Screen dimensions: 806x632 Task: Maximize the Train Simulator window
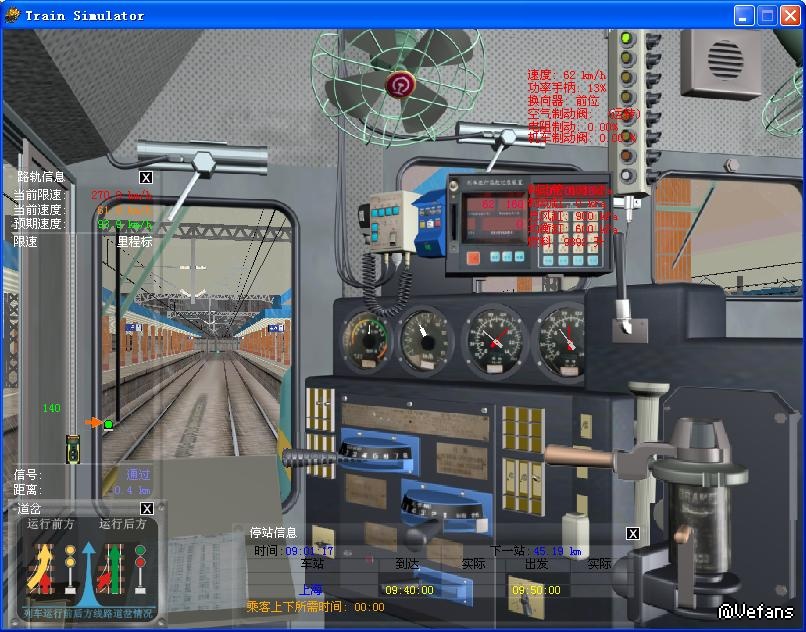[x=767, y=15]
